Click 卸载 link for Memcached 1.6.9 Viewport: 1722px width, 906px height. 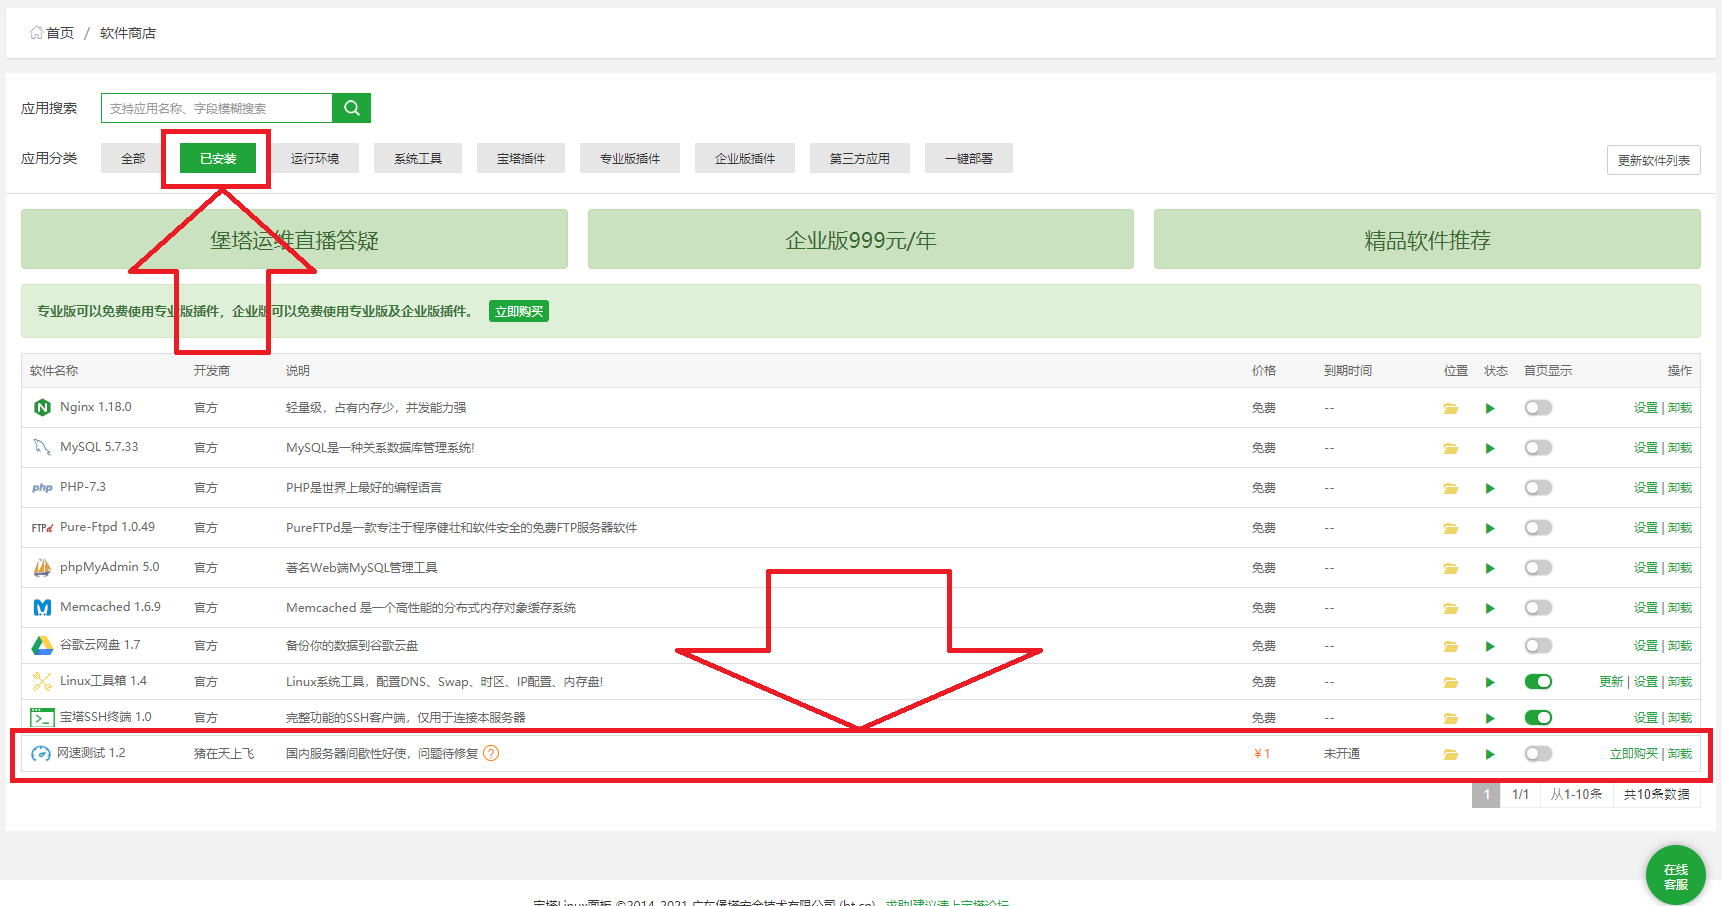click(1680, 607)
